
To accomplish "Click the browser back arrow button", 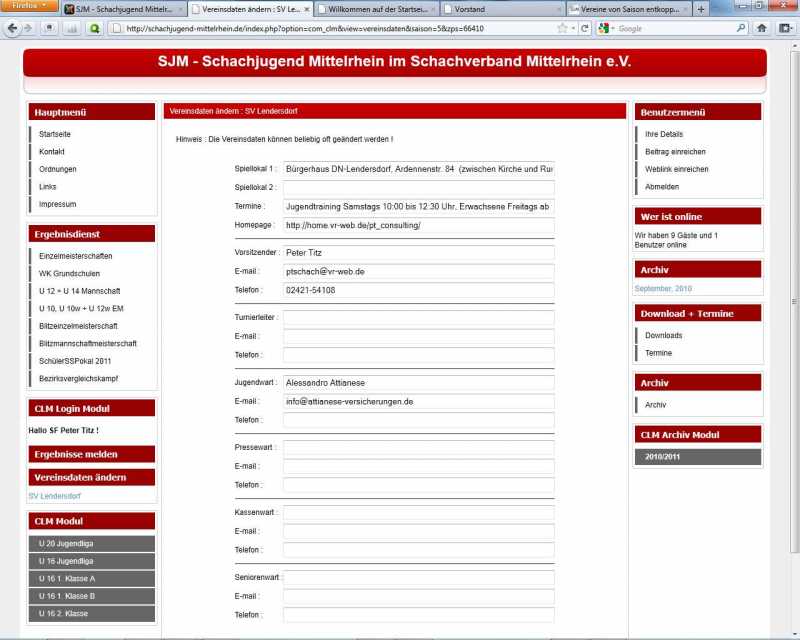I will [x=12, y=28].
